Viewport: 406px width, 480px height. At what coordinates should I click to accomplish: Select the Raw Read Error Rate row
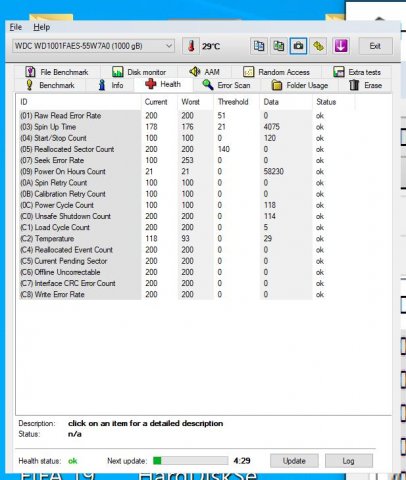point(187,116)
